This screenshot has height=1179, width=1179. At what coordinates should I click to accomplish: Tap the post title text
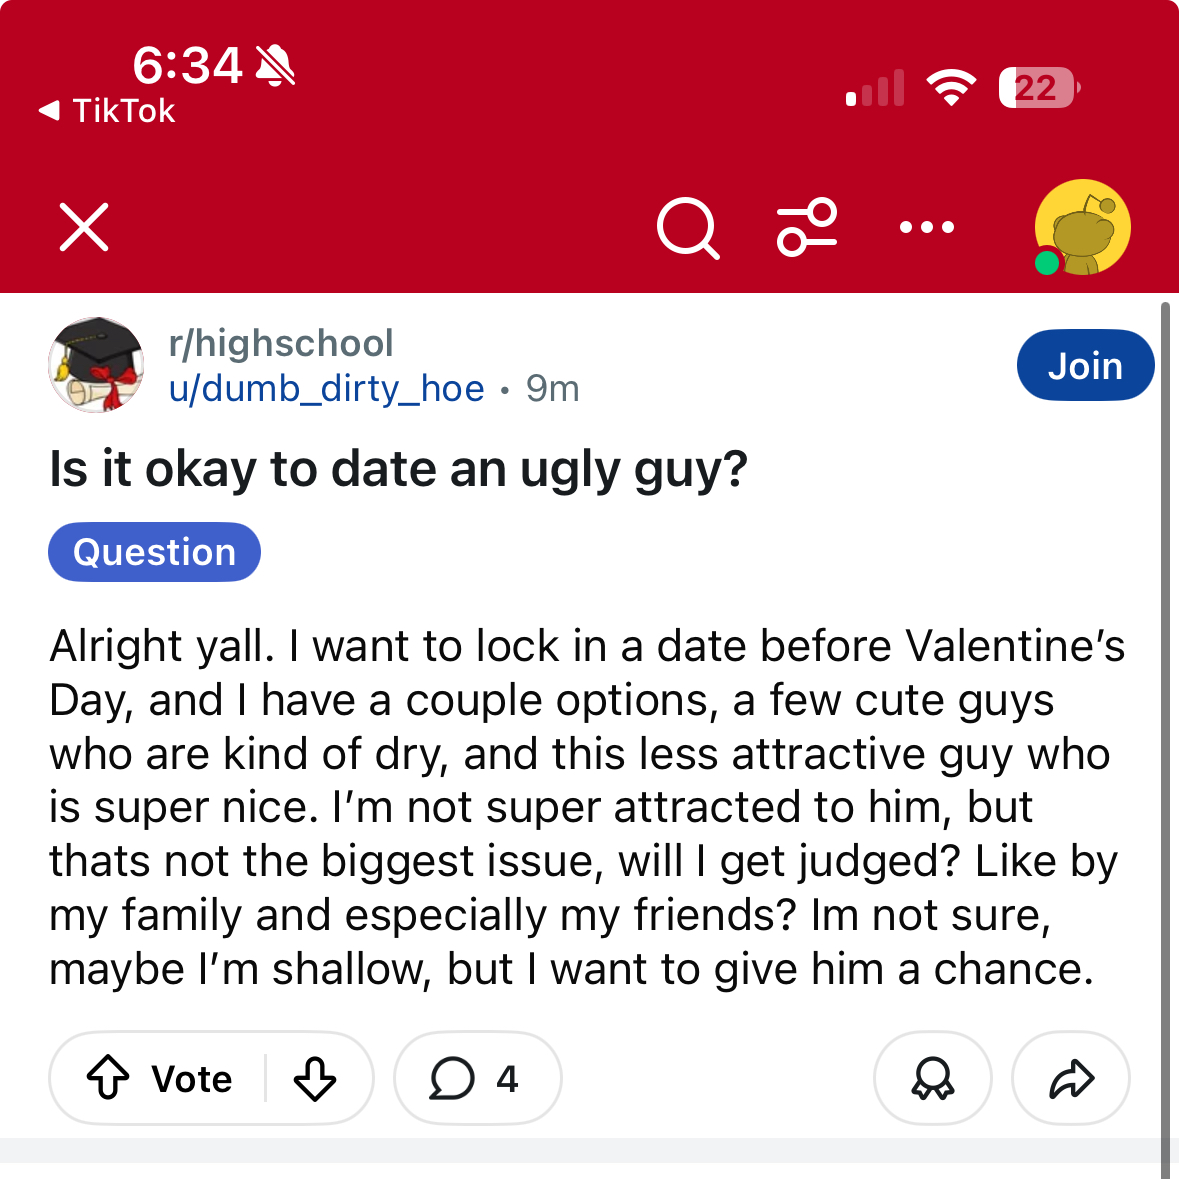(x=398, y=469)
